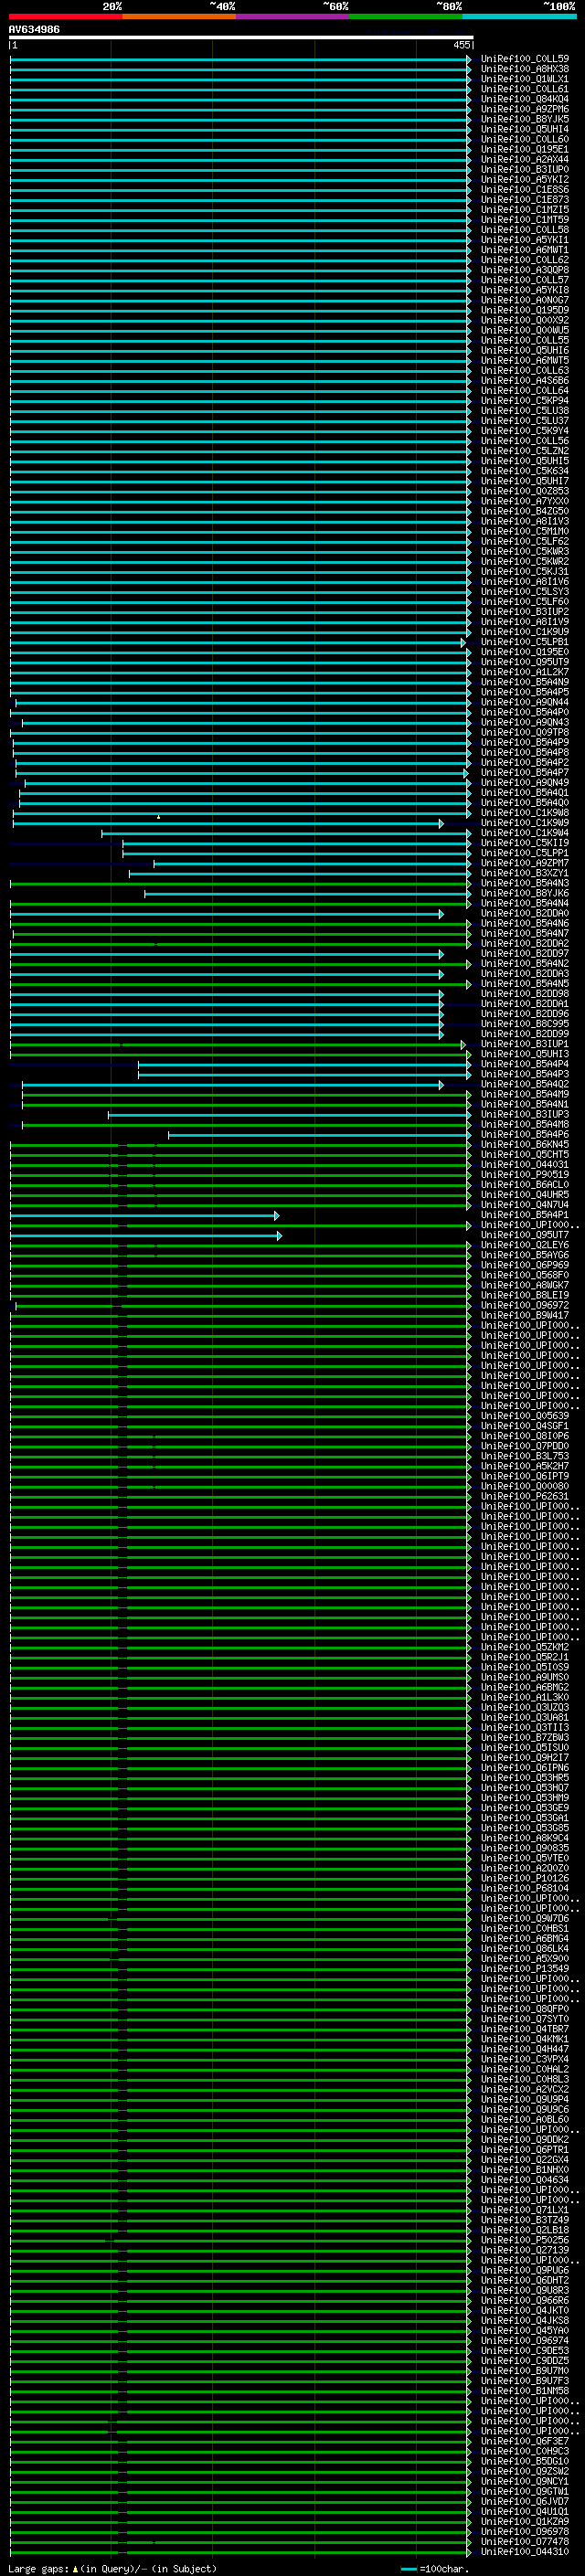
Task: Click hit label UniRef100_B3IUP0
Action: (525, 169)
